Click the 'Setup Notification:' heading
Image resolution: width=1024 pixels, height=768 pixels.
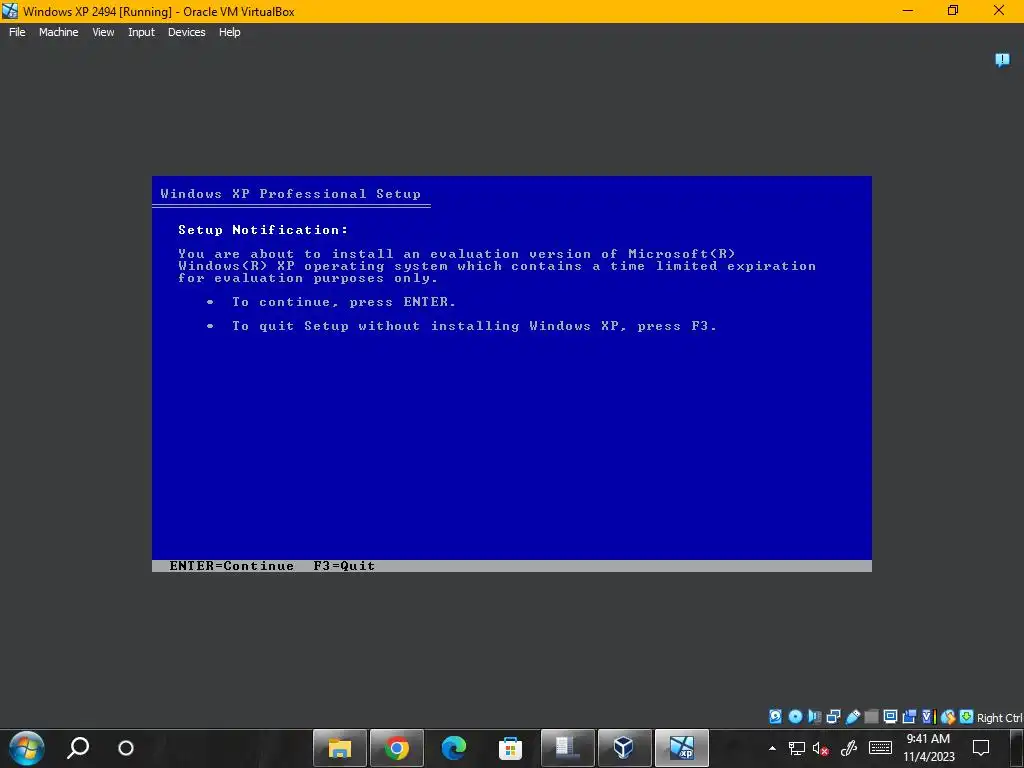coord(263,230)
